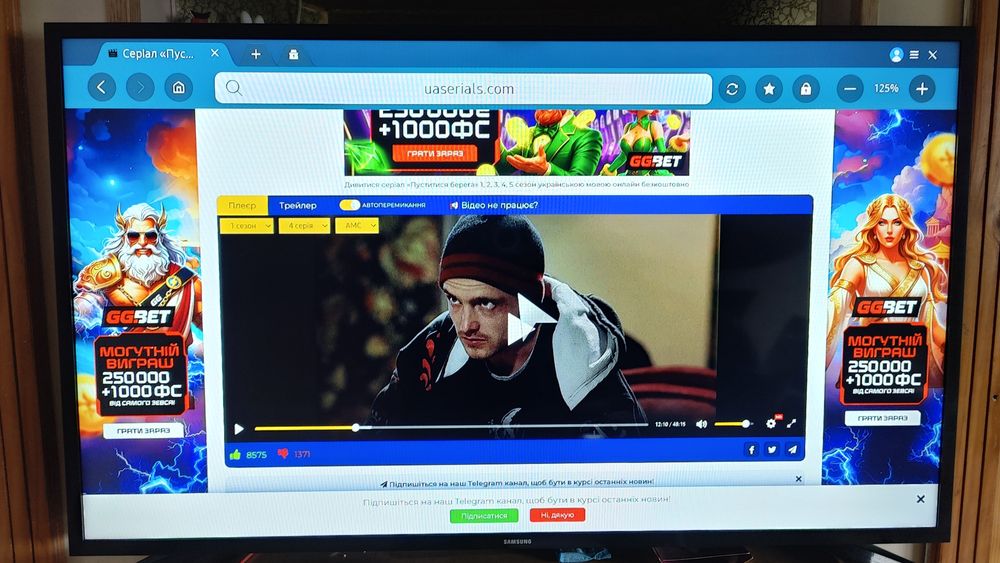Switch to the Трейлер tab
Image resolution: width=1000 pixels, height=563 pixels.
click(x=298, y=205)
